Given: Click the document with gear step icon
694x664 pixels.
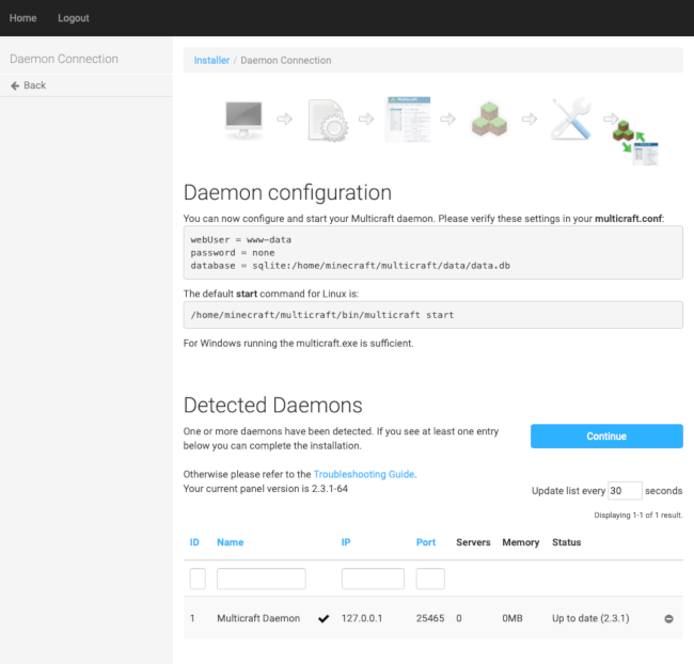Looking at the screenshot, I should 325,120.
